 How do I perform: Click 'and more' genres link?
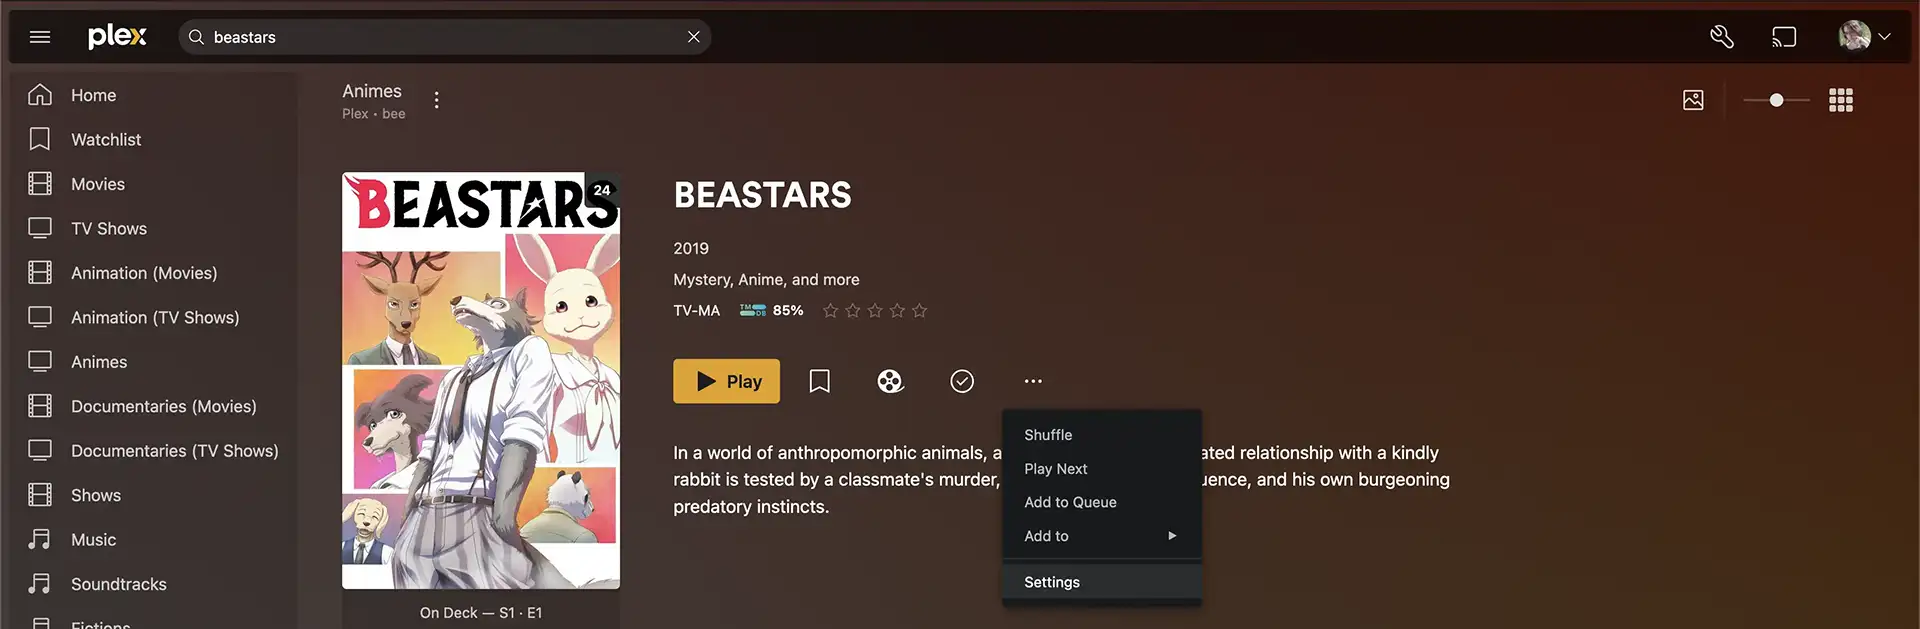click(x=826, y=280)
